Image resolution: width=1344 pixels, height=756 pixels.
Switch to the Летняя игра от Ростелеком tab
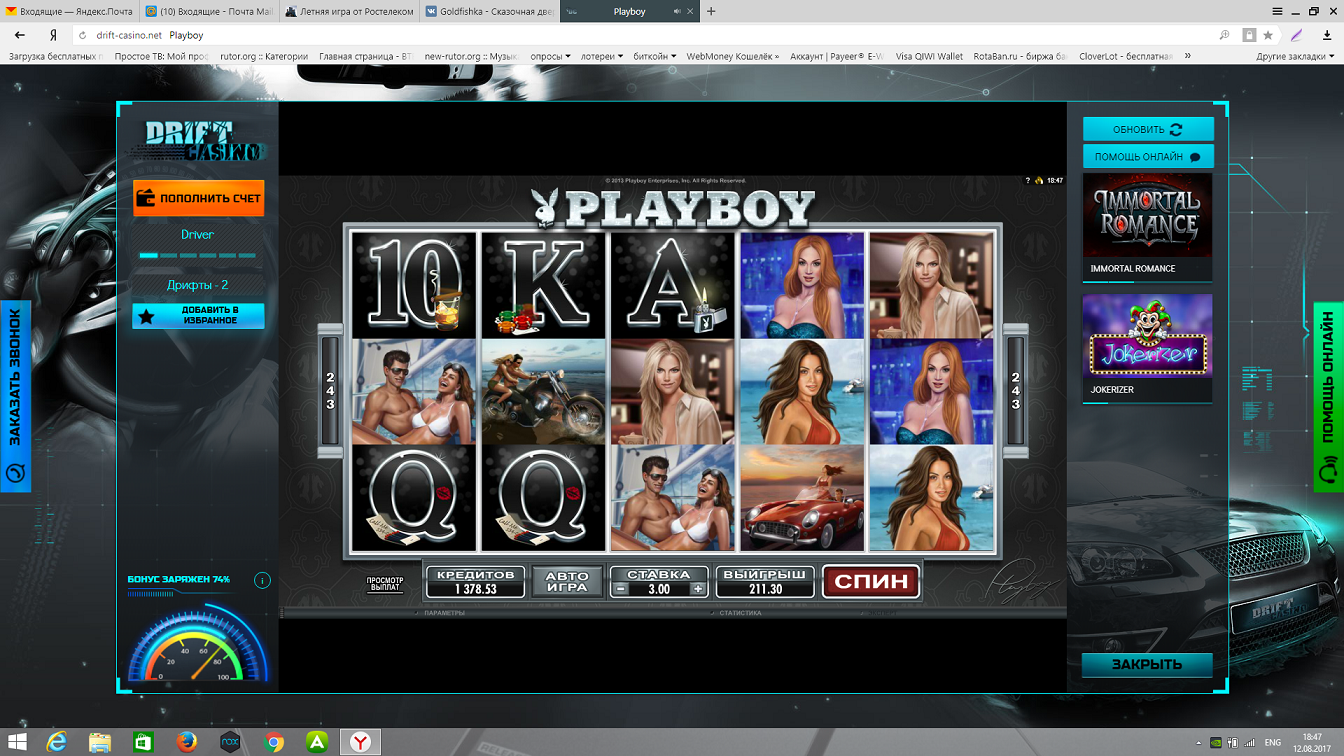pyautogui.click(x=349, y=12)
